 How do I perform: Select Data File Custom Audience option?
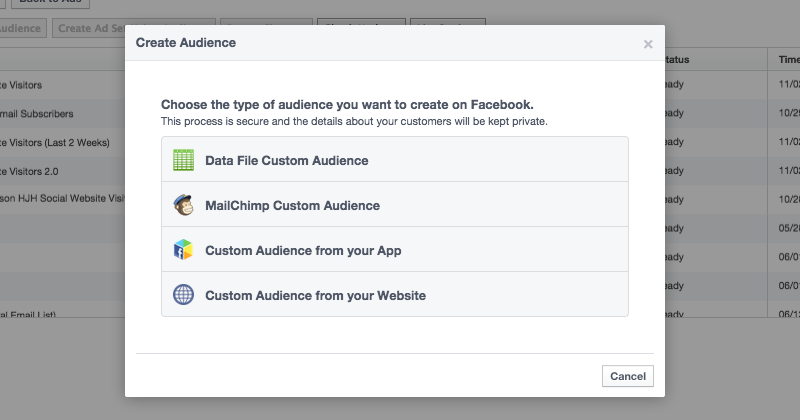tap(286, 160)
